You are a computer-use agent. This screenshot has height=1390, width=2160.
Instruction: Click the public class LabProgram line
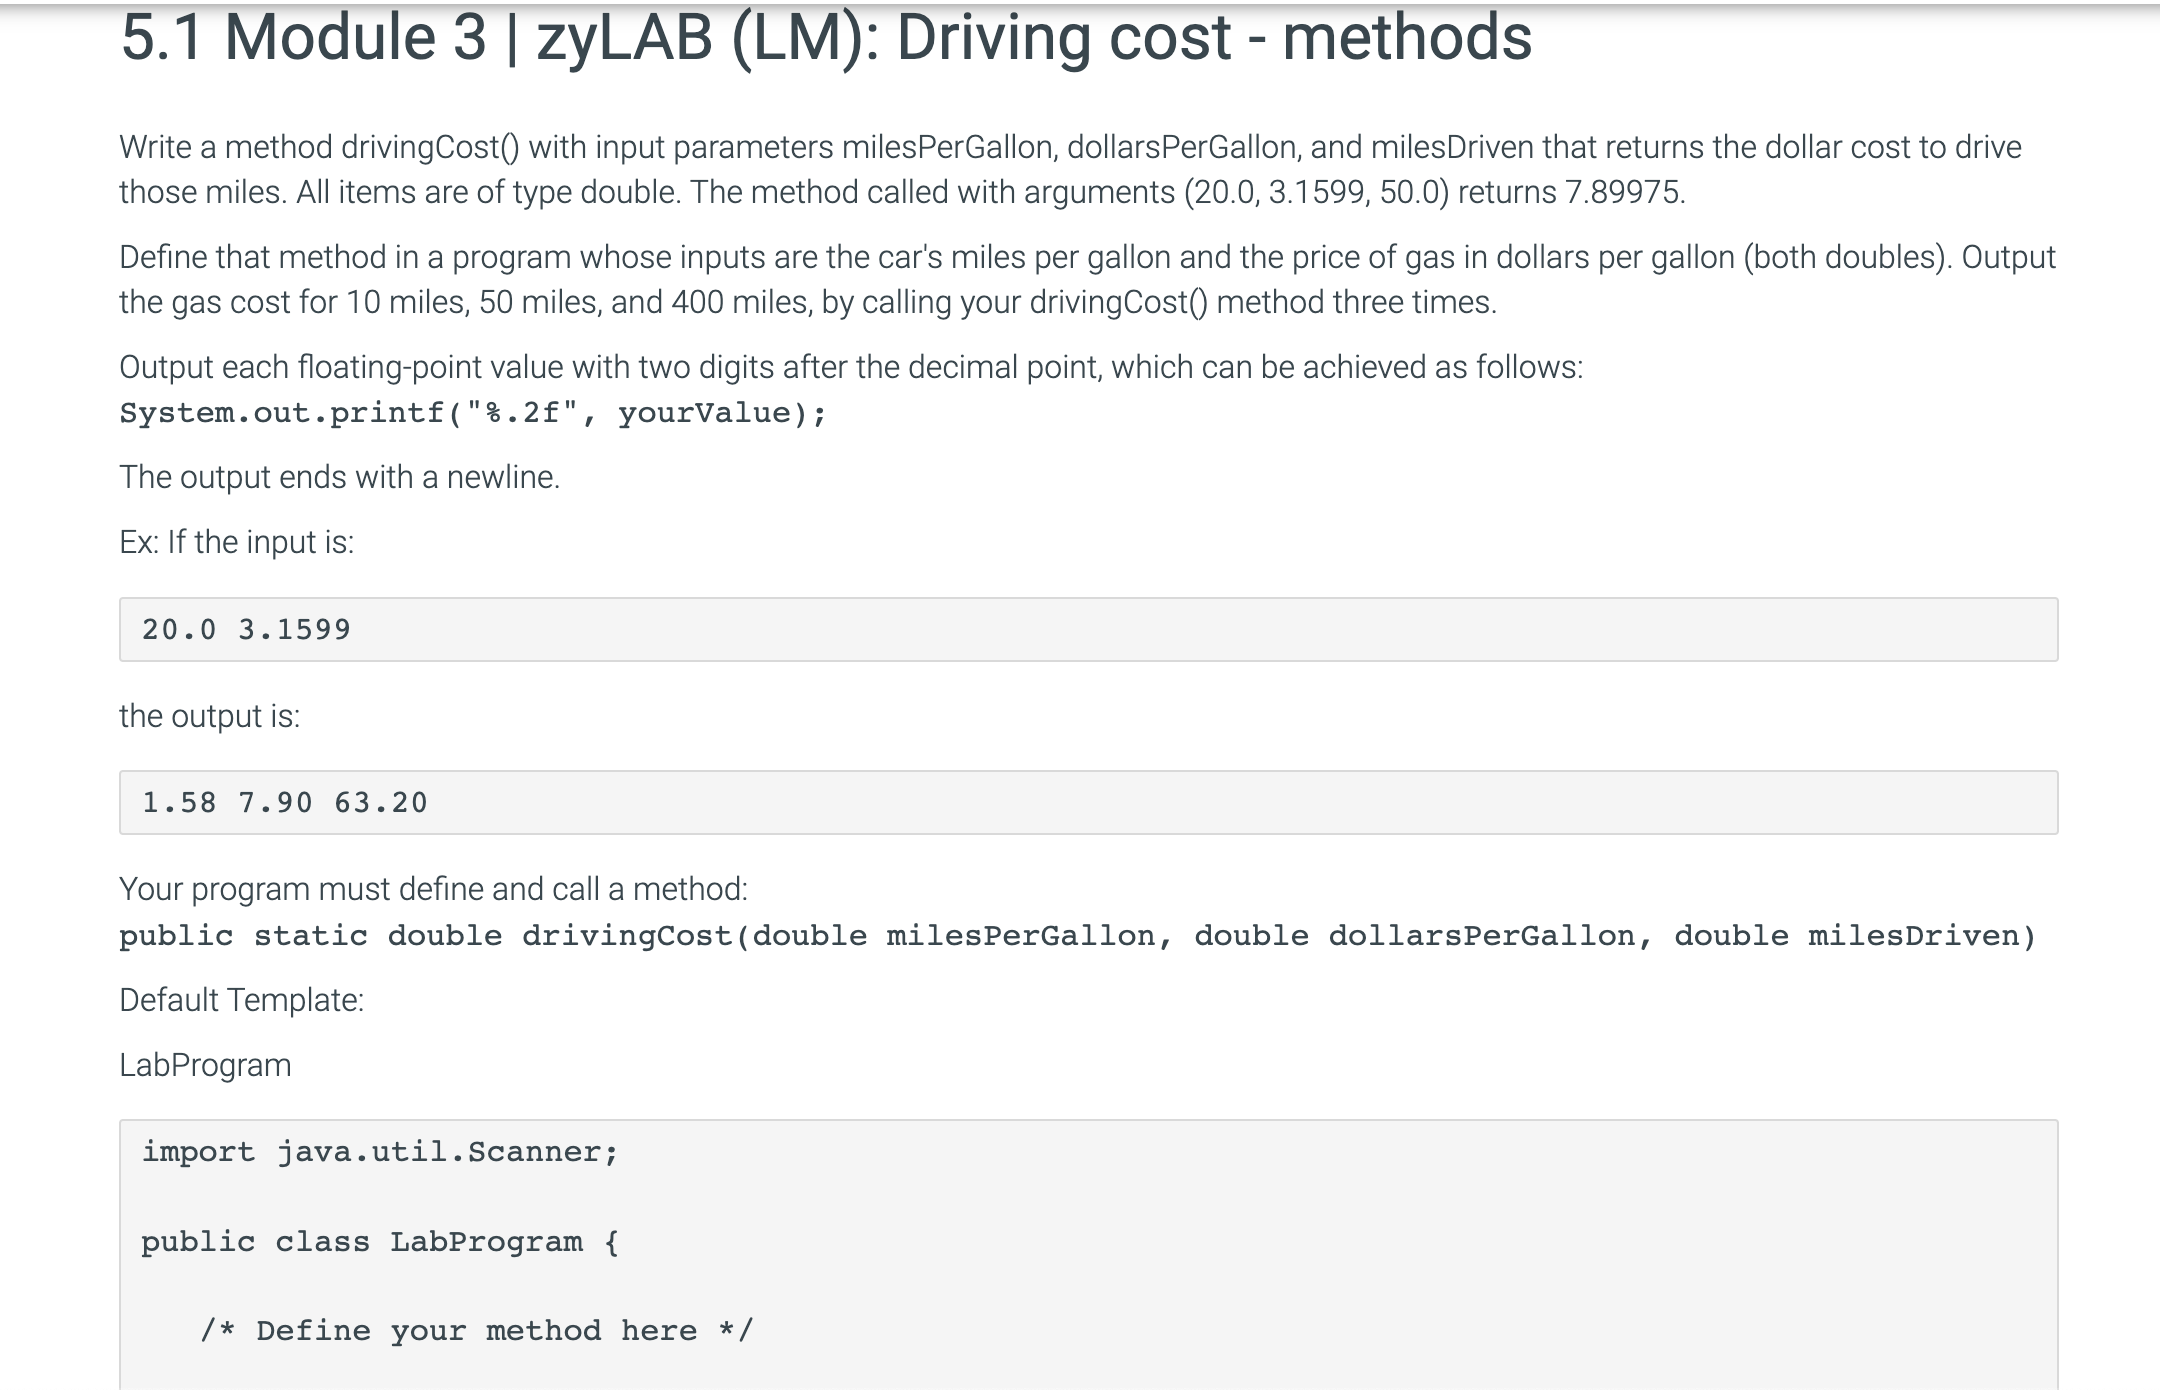(x=380, y=1240)
